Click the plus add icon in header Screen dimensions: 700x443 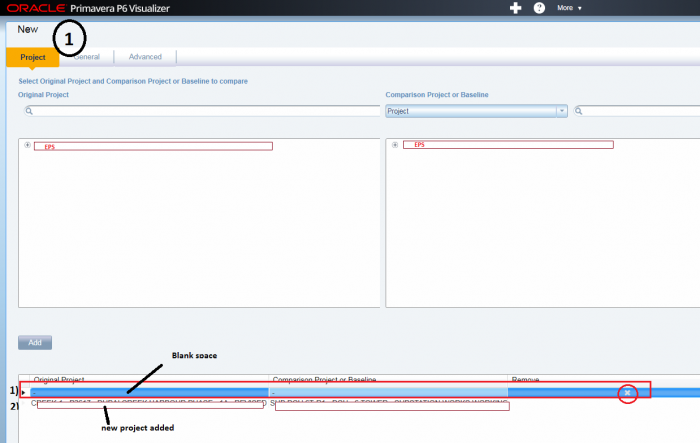coord(516,8)
